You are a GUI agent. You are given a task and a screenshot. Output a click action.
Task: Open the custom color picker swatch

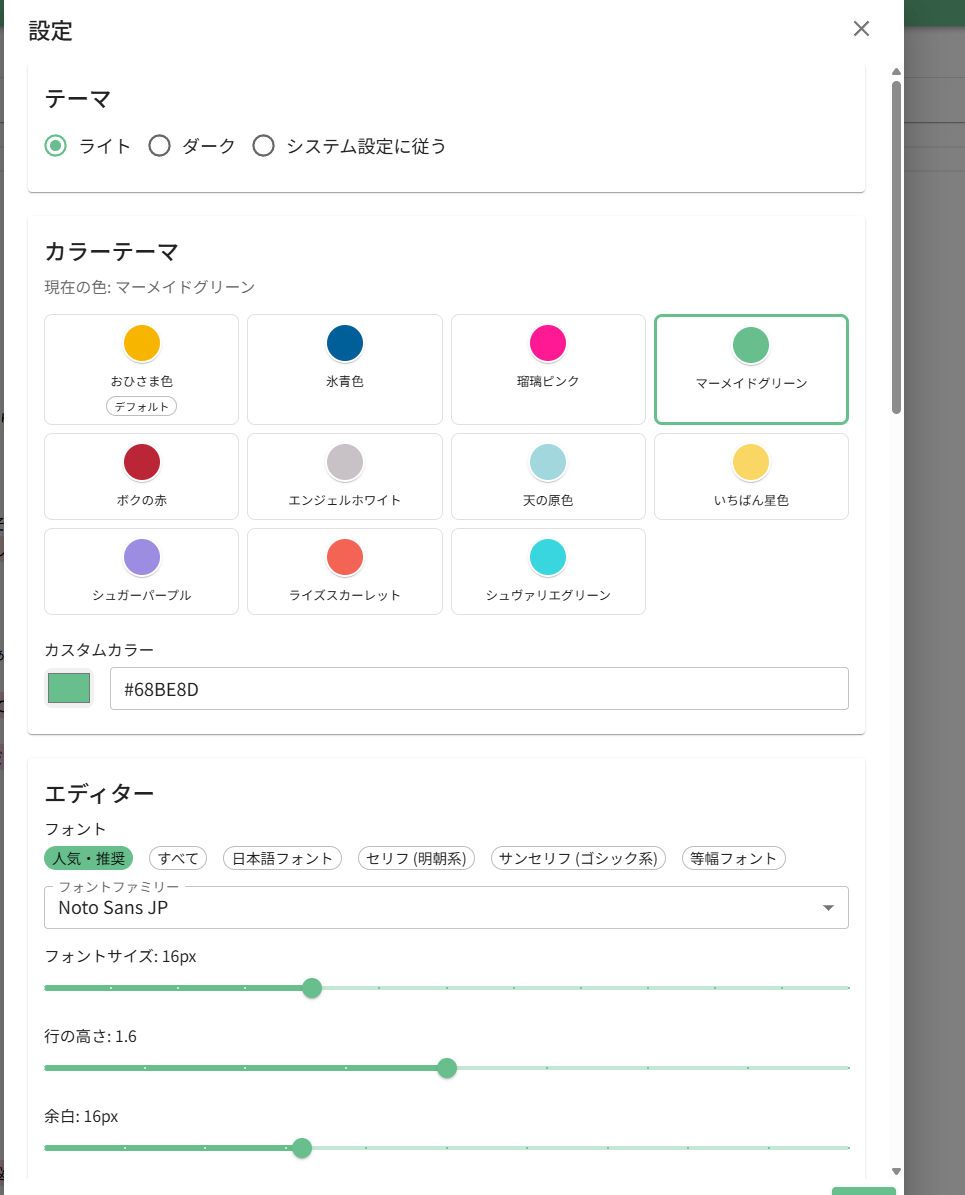(x=69, y=688)
